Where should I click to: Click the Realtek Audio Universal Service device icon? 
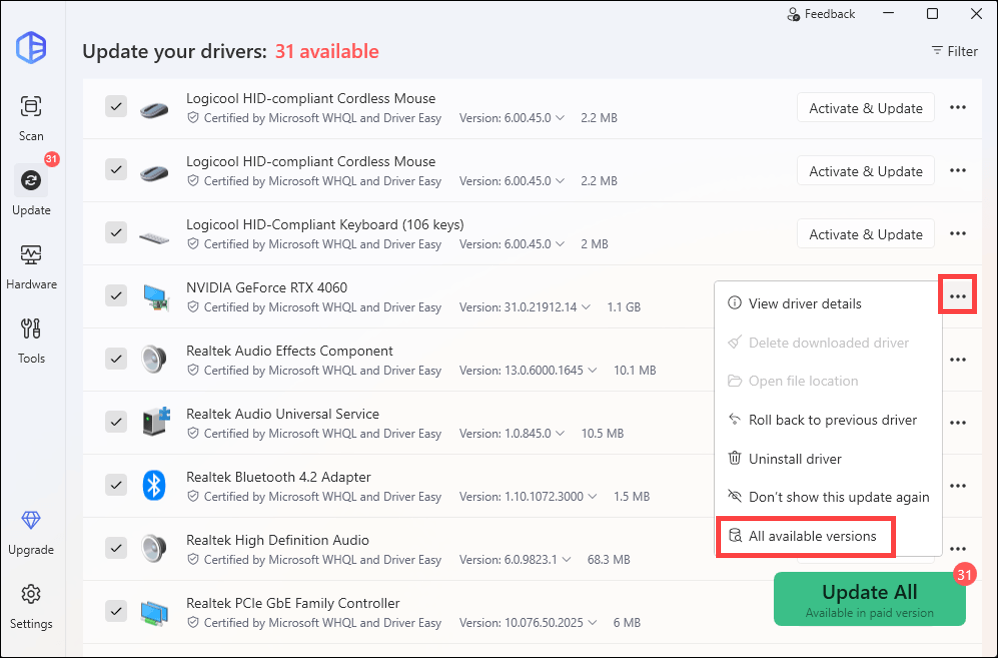(x=156, y=422)
